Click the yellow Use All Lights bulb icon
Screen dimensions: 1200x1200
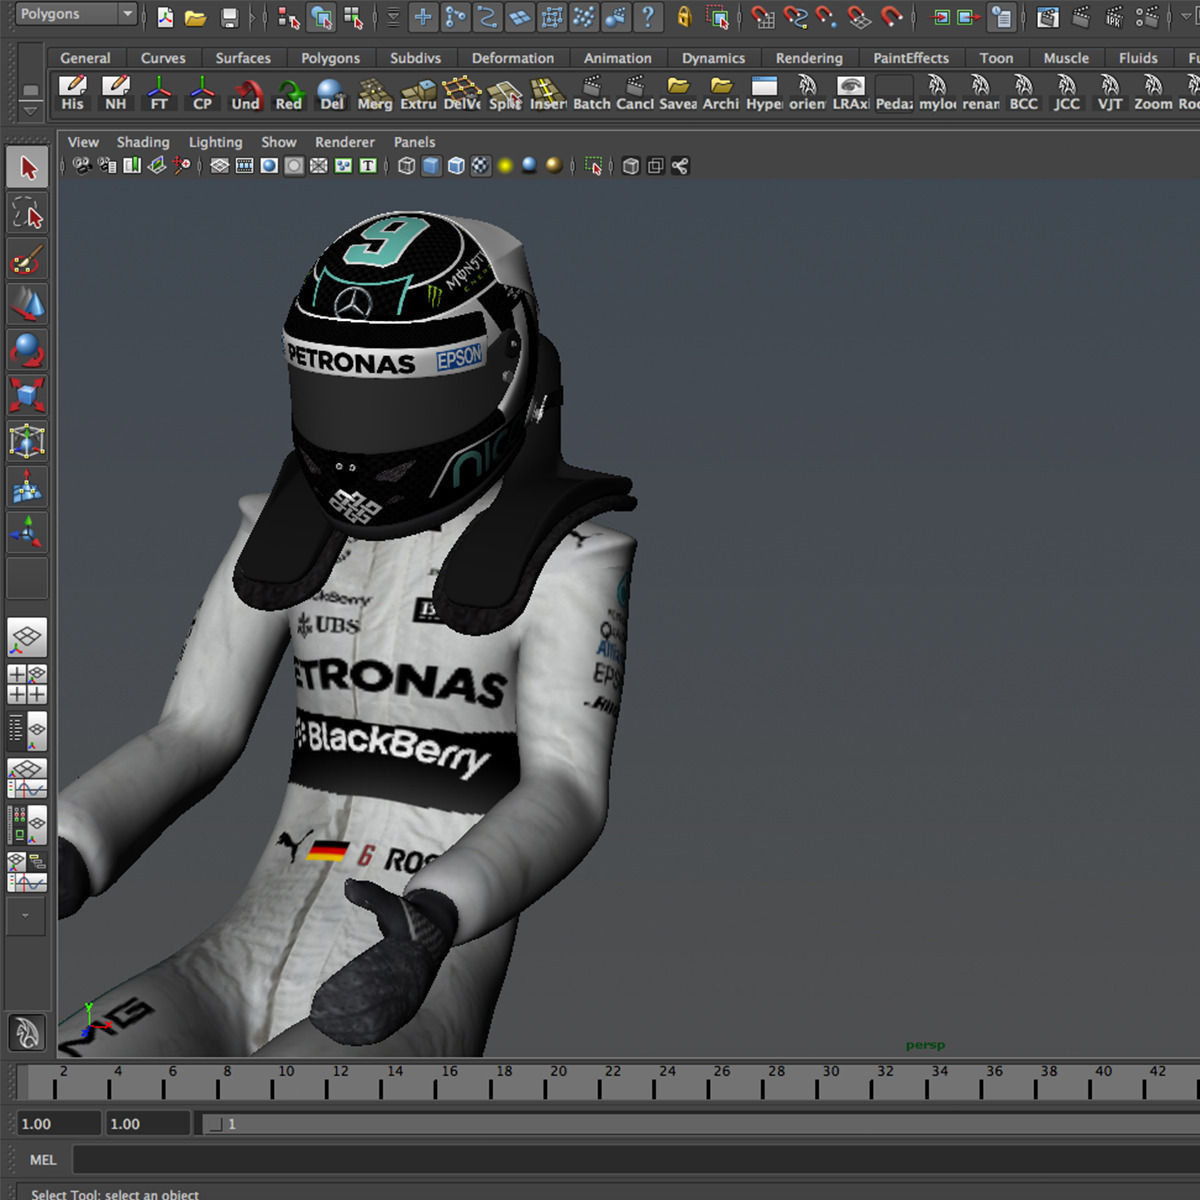506,166
